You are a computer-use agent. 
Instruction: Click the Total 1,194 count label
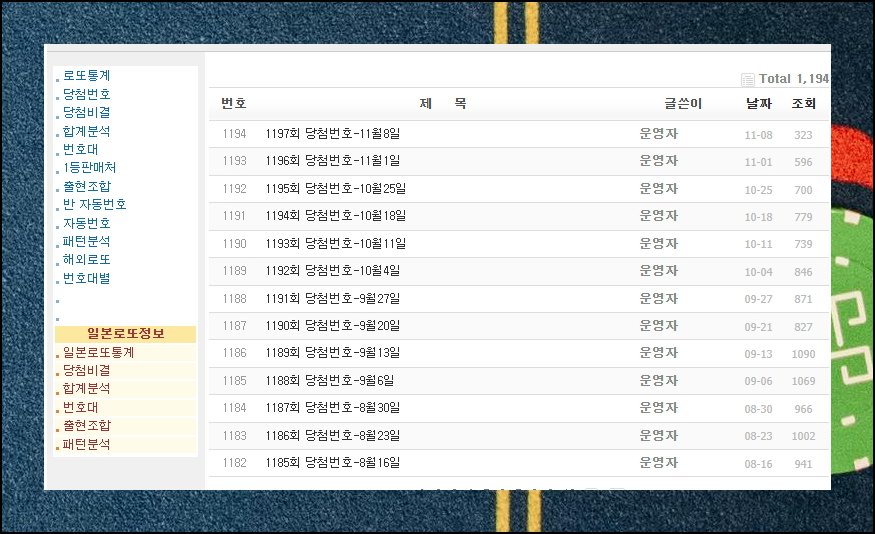(794, 79)
